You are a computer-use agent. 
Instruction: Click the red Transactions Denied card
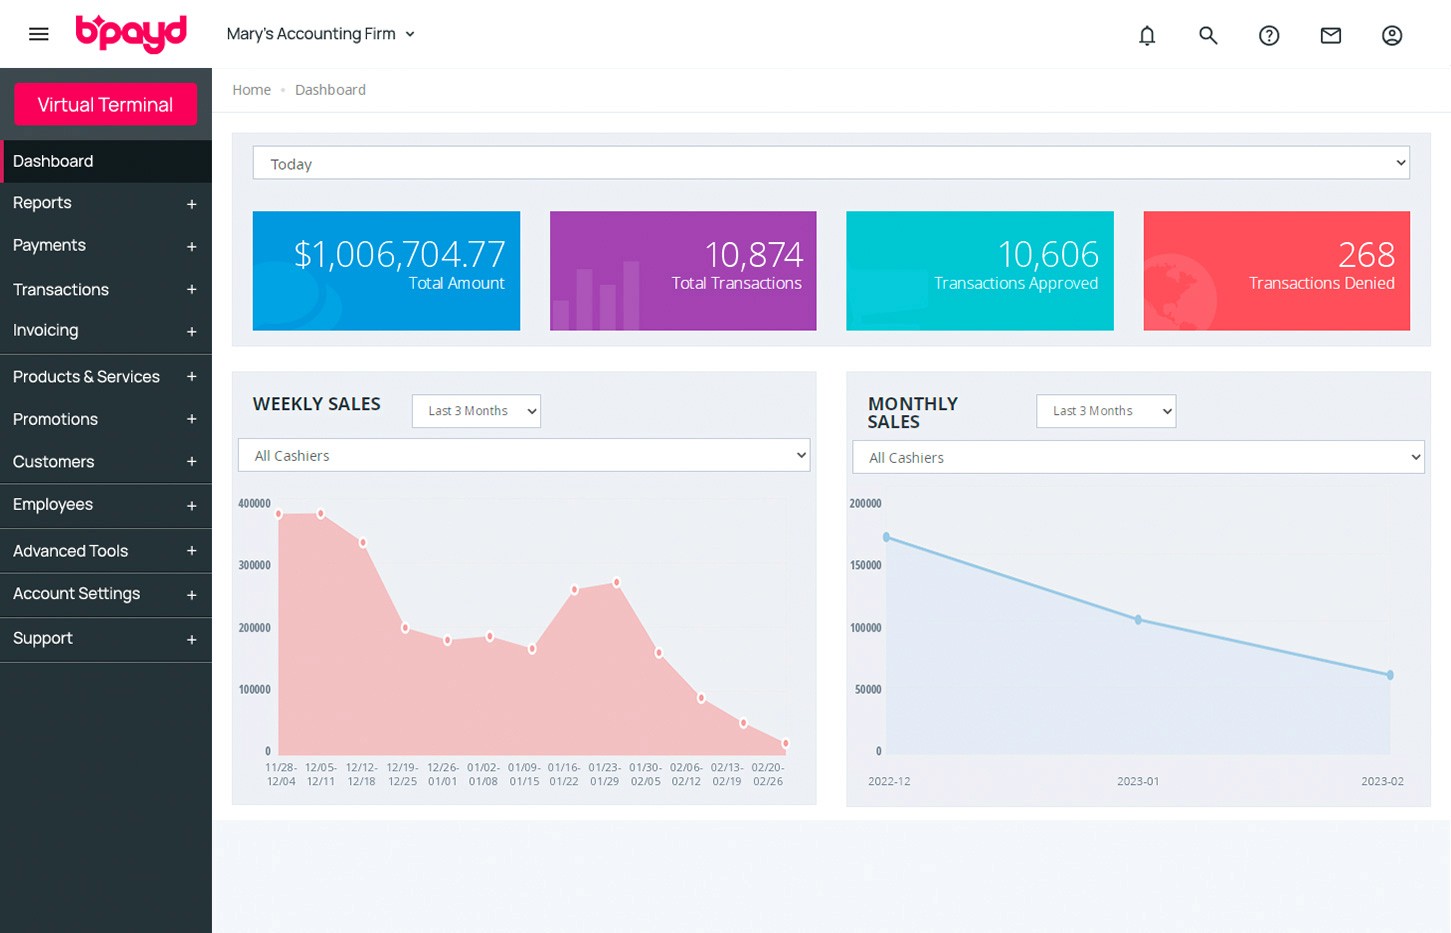pyautogui.click(x=1277, y=271)
